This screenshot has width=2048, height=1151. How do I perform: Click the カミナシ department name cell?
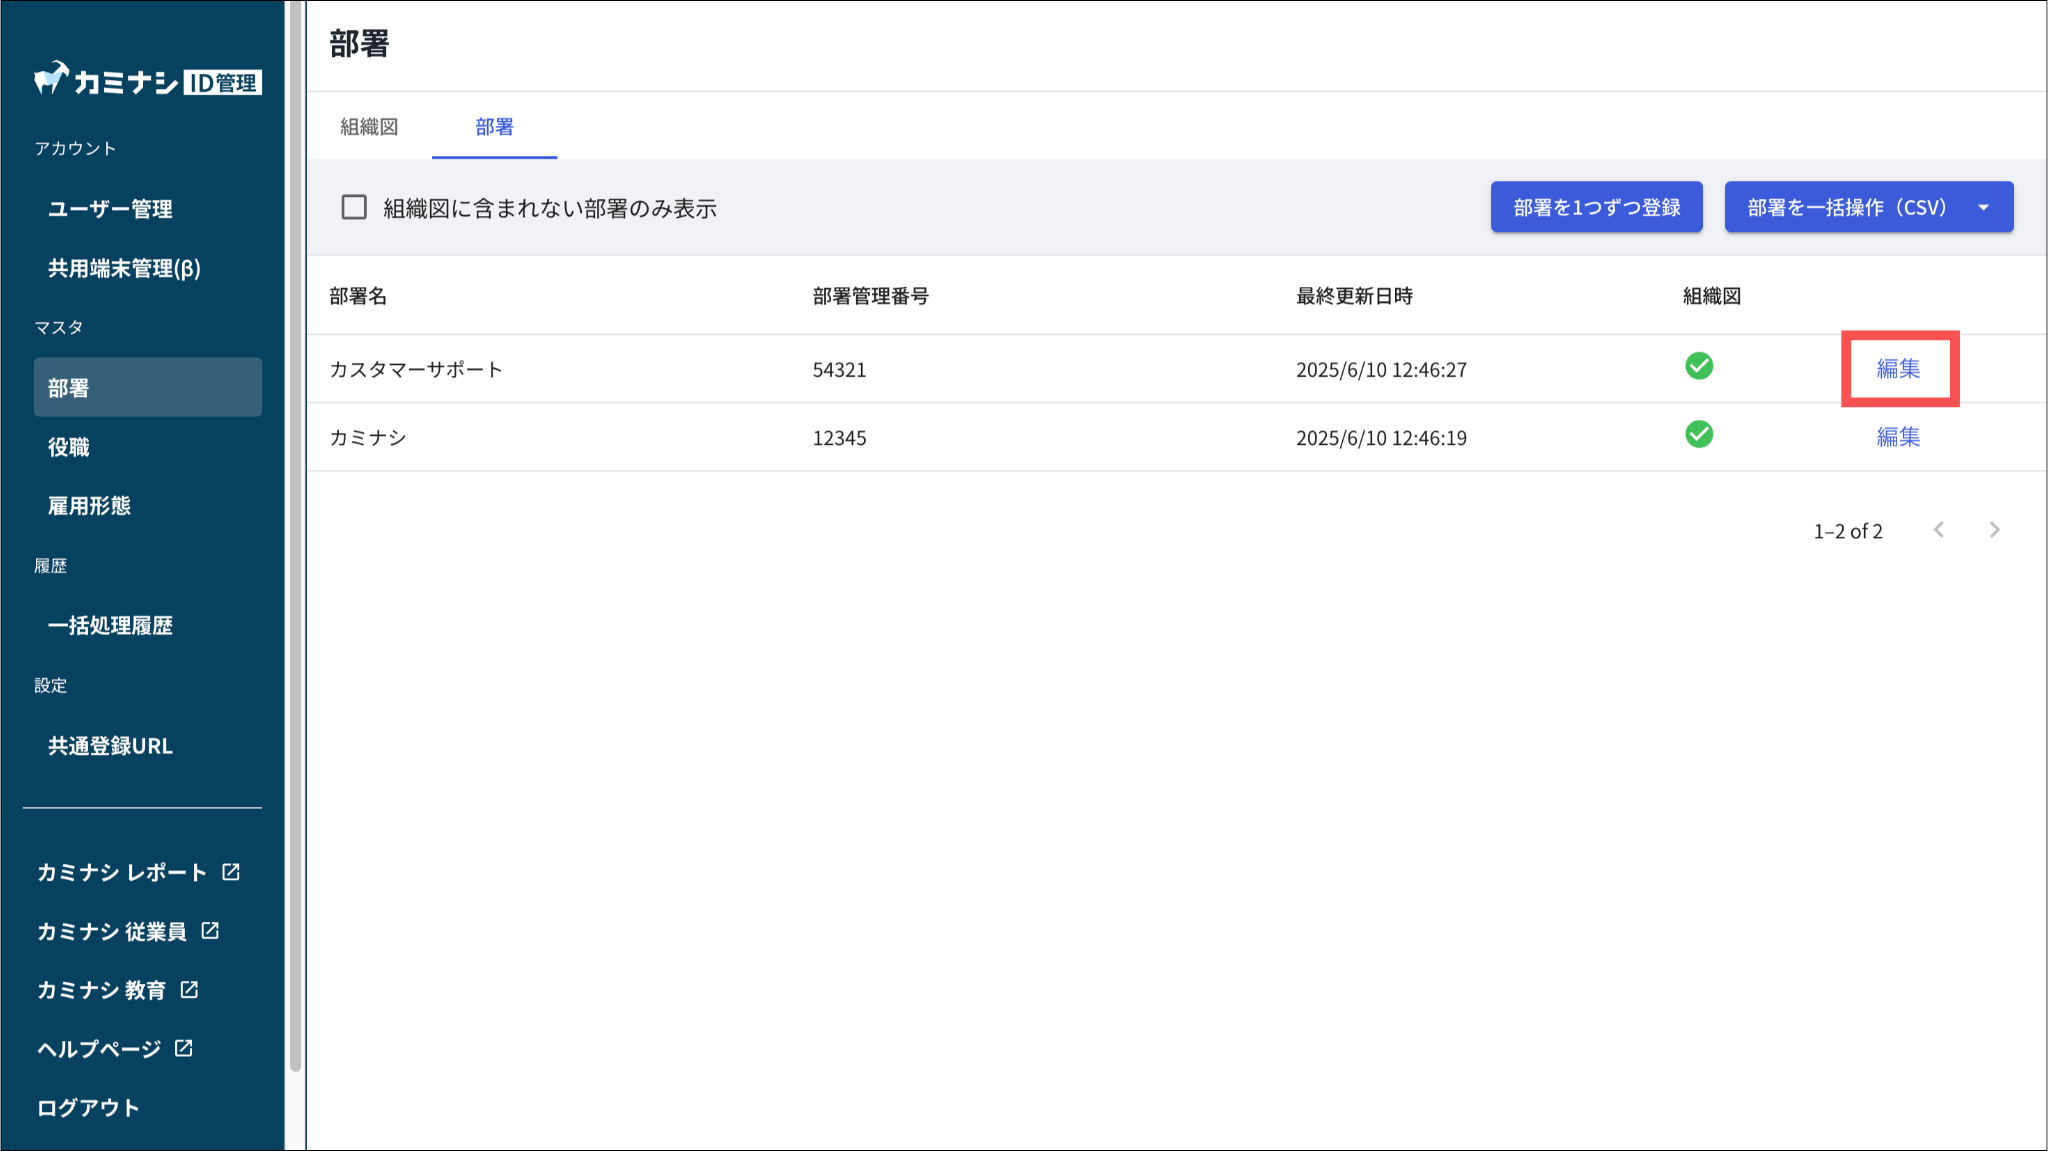point(368,437)
